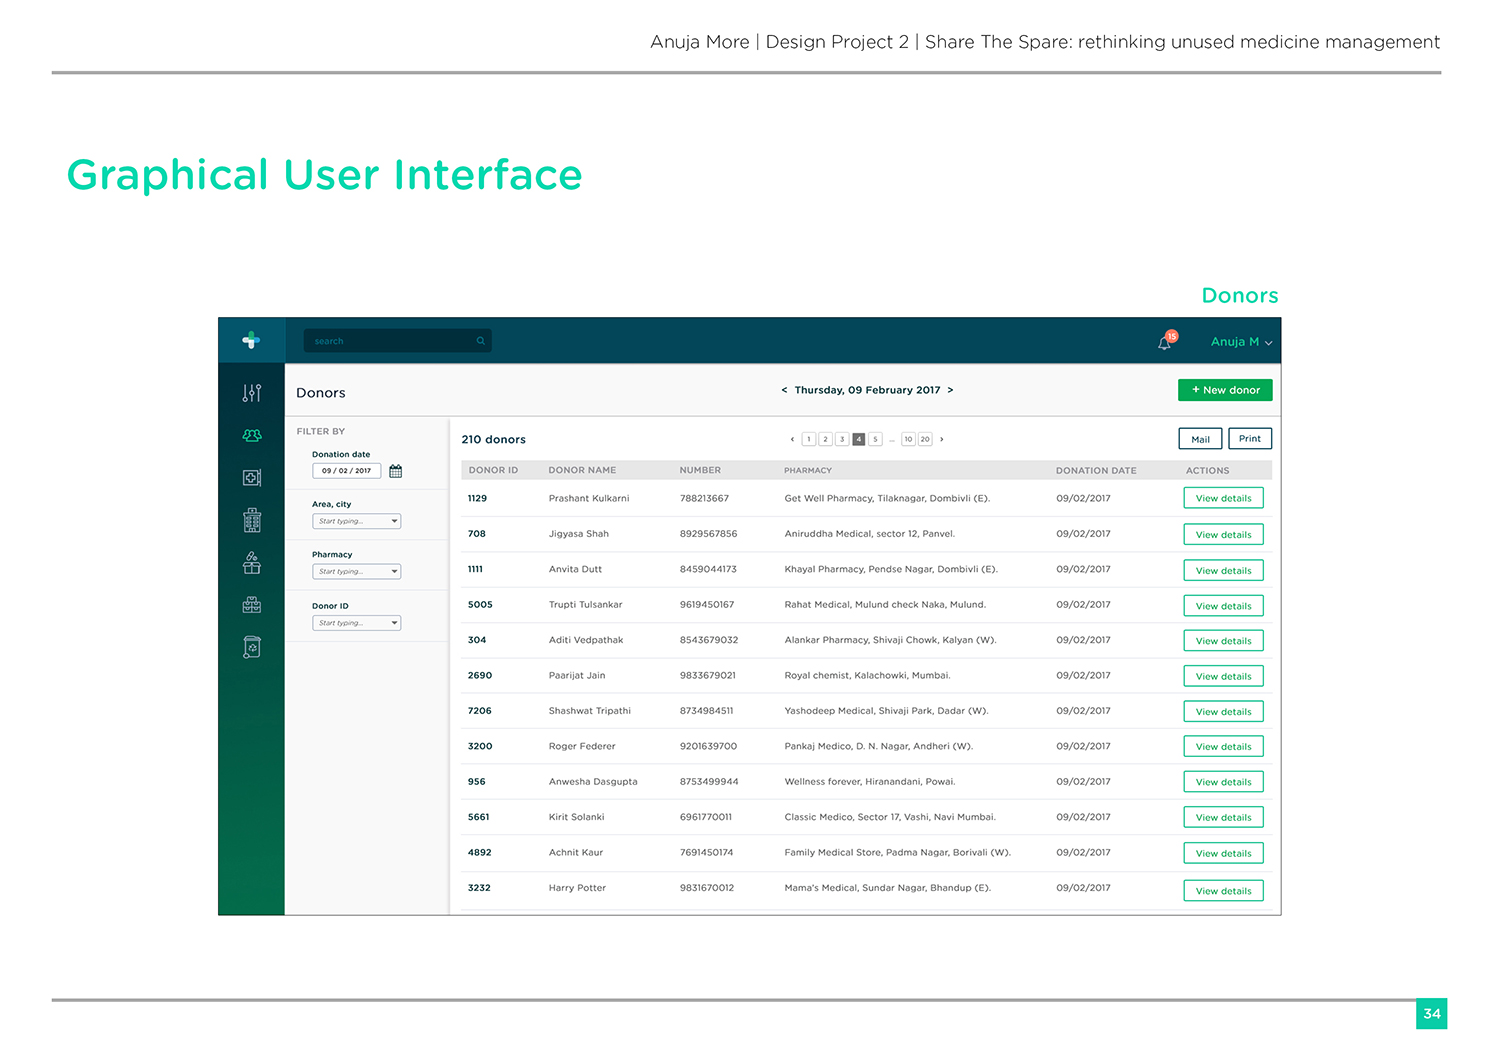Click the recycle bin disposal sidebar icon
Image resolution: width=1500 pixels, height=1060 pixels.
(252, 648)
